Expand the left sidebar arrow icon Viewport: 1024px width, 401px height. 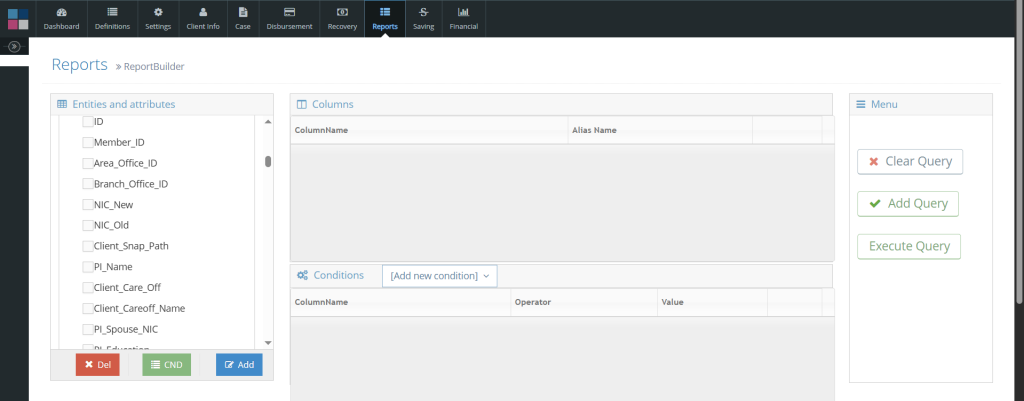tap(14, 46)
